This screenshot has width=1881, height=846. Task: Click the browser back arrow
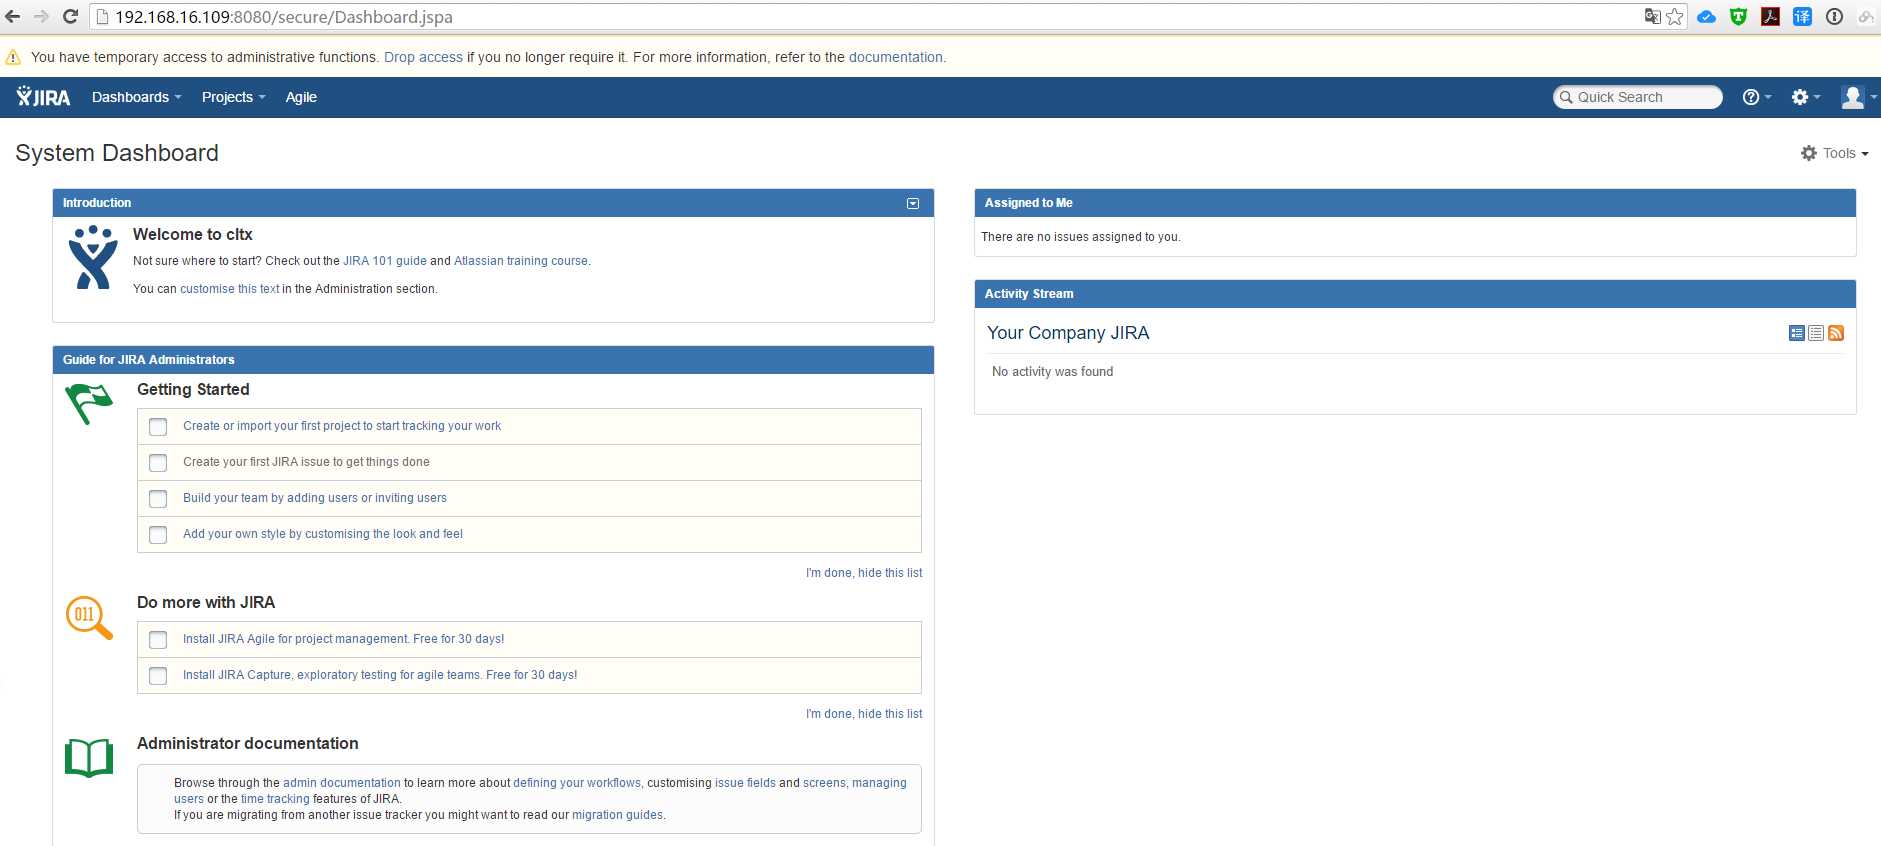[13, 17]
